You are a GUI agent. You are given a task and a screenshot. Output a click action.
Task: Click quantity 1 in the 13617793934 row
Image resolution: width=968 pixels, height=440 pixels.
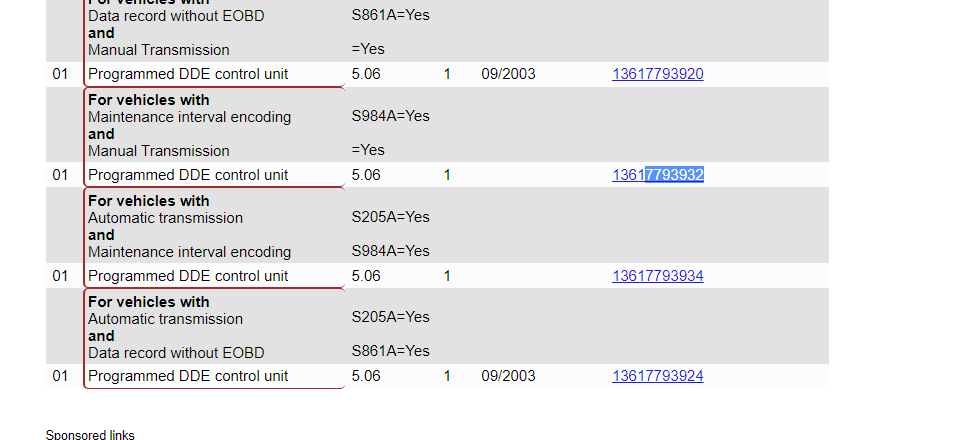(x=447, y=276)
